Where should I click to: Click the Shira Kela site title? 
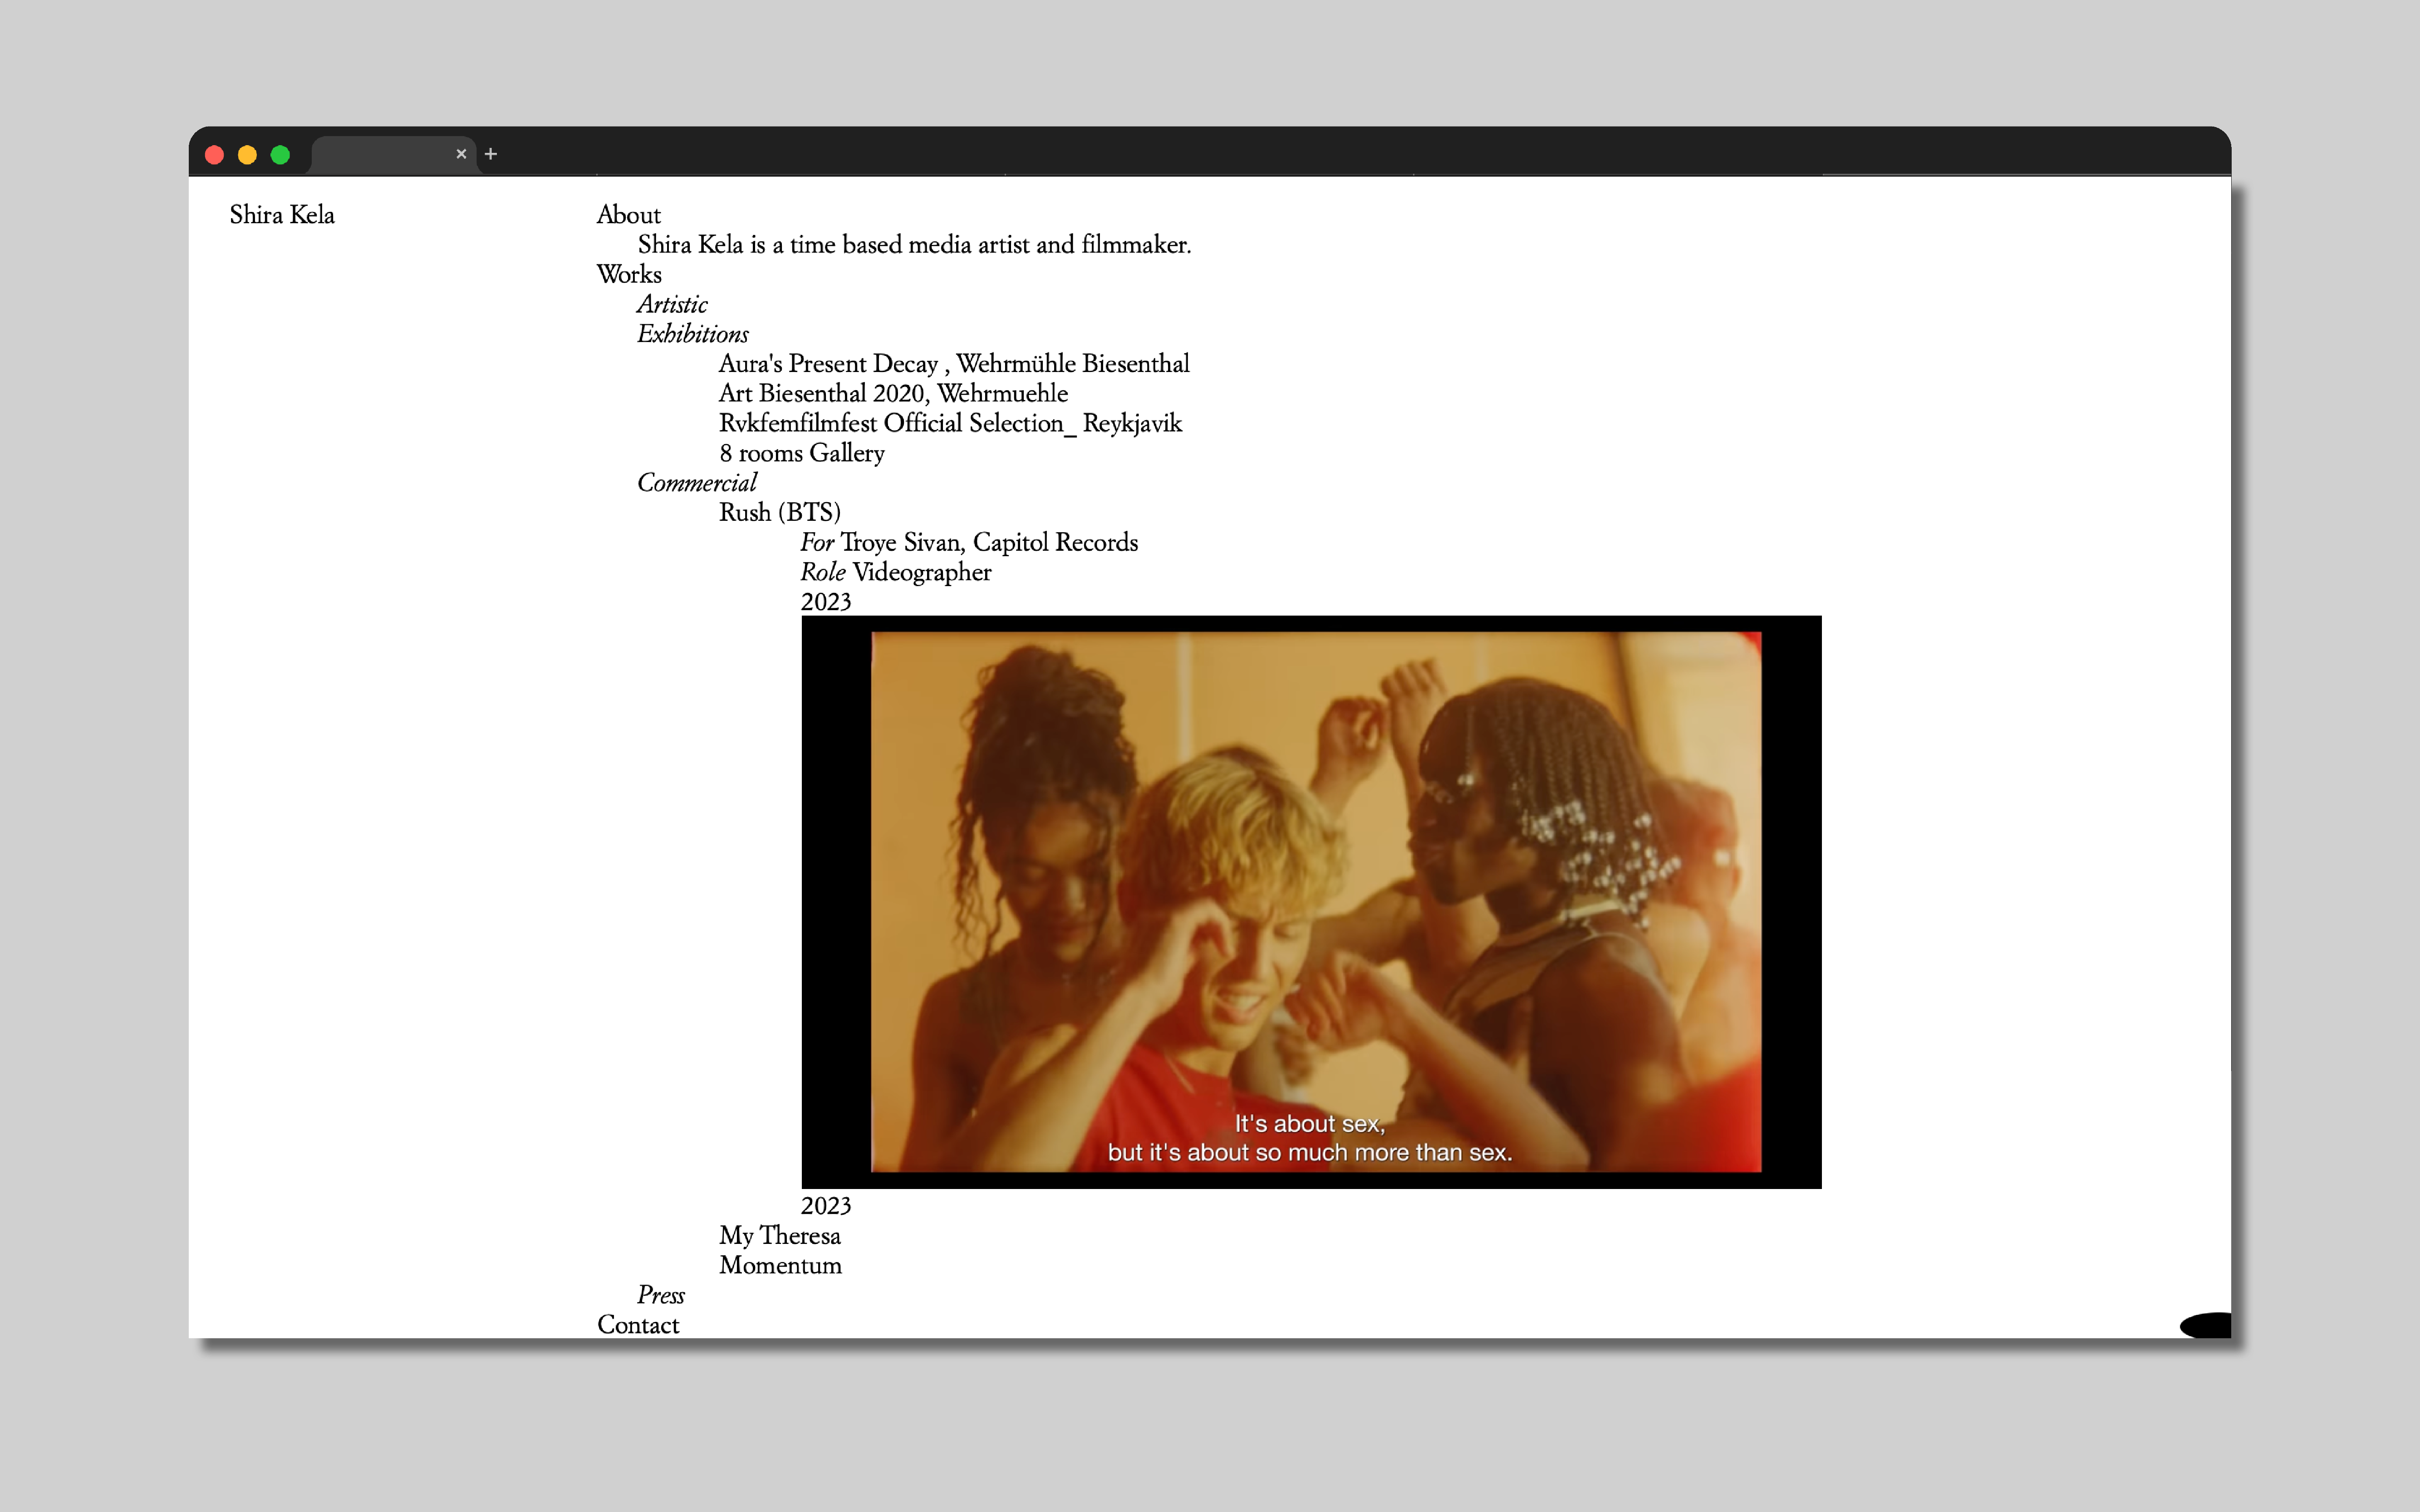click(x=282, y=215)
